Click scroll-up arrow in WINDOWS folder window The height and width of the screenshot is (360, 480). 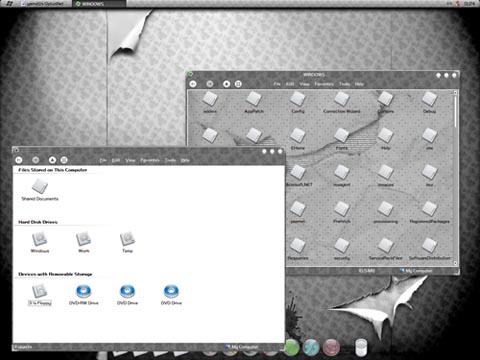pos(455,92)
